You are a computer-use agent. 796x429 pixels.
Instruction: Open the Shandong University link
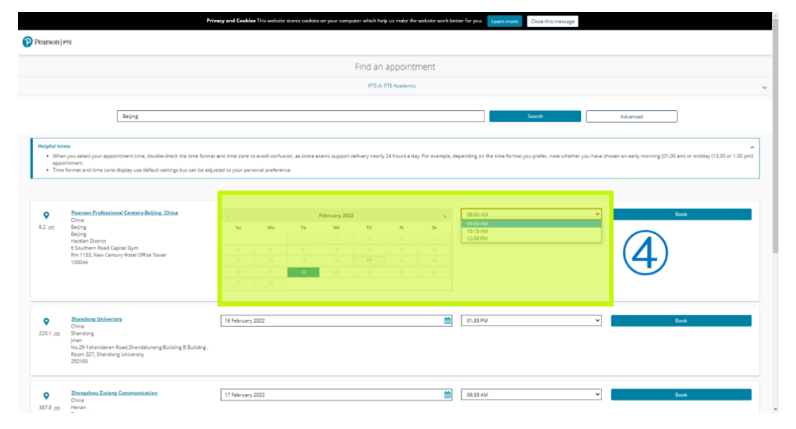(96, 319)
